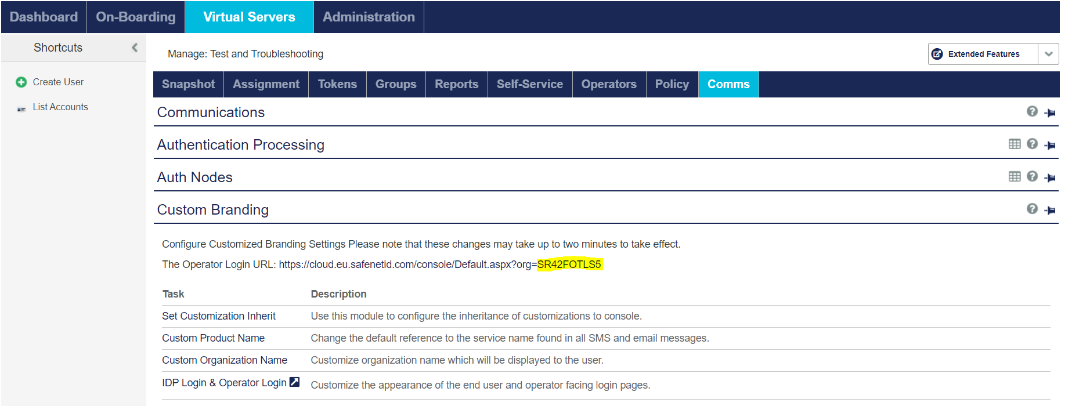Open table view for Authentication Processing

1015,145
